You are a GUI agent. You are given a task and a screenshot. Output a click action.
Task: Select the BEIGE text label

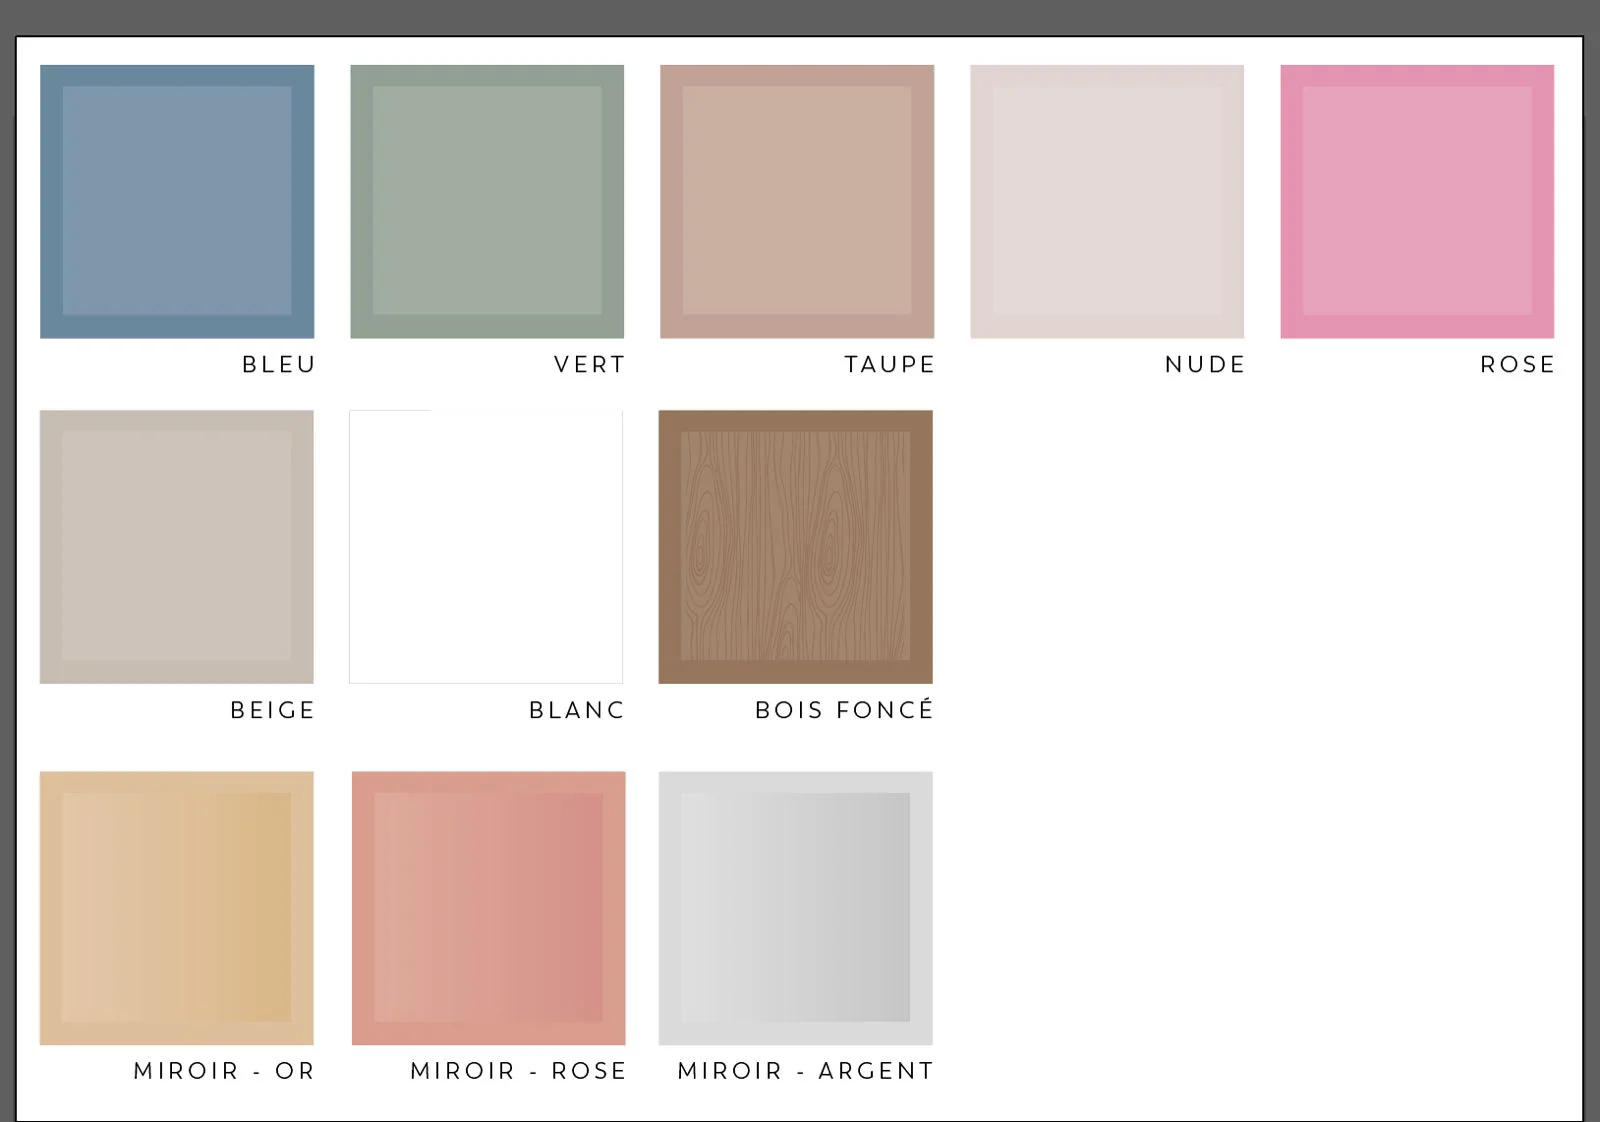[273, 710]
